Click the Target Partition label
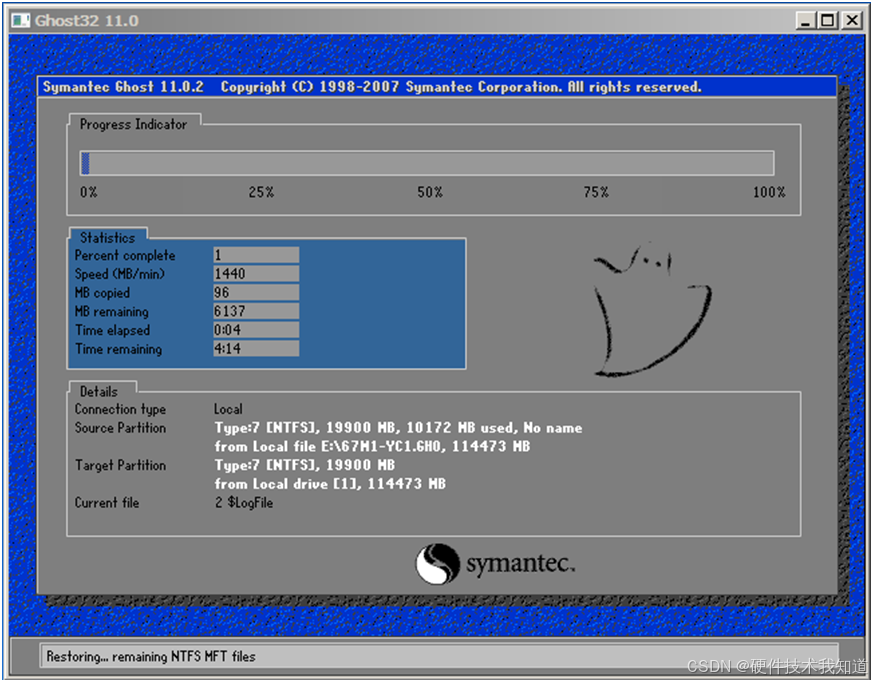 [120, 465]
